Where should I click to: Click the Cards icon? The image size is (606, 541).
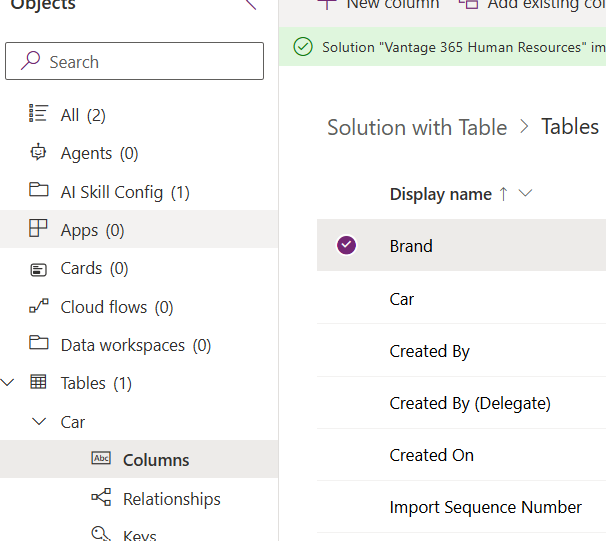[38, 269]
